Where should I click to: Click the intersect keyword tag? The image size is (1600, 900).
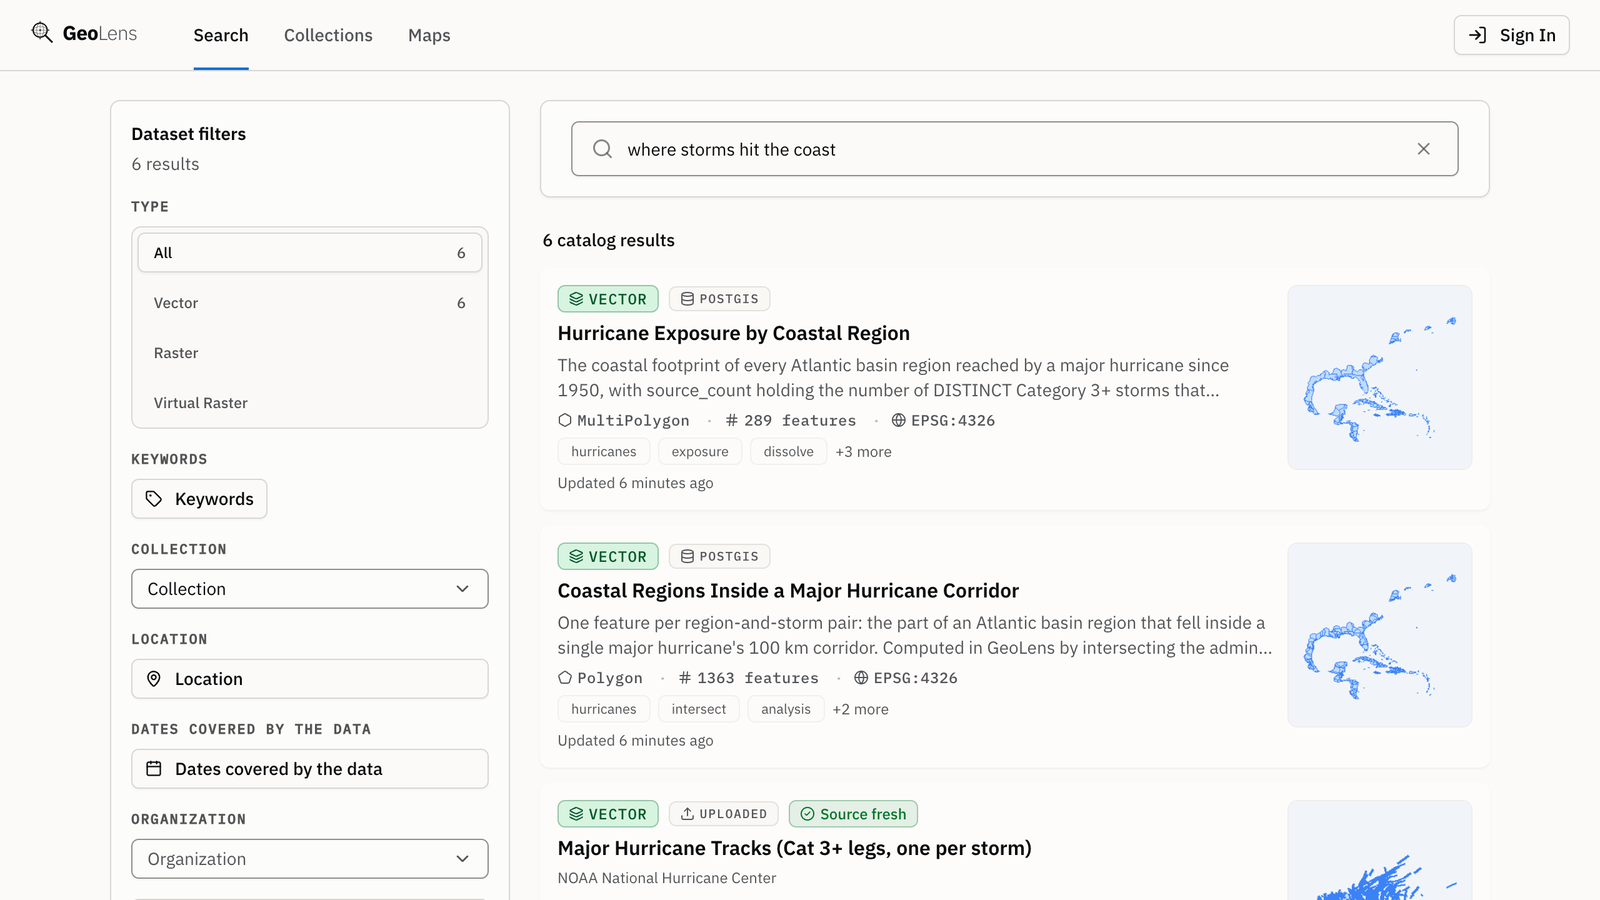tap(699, 709)
